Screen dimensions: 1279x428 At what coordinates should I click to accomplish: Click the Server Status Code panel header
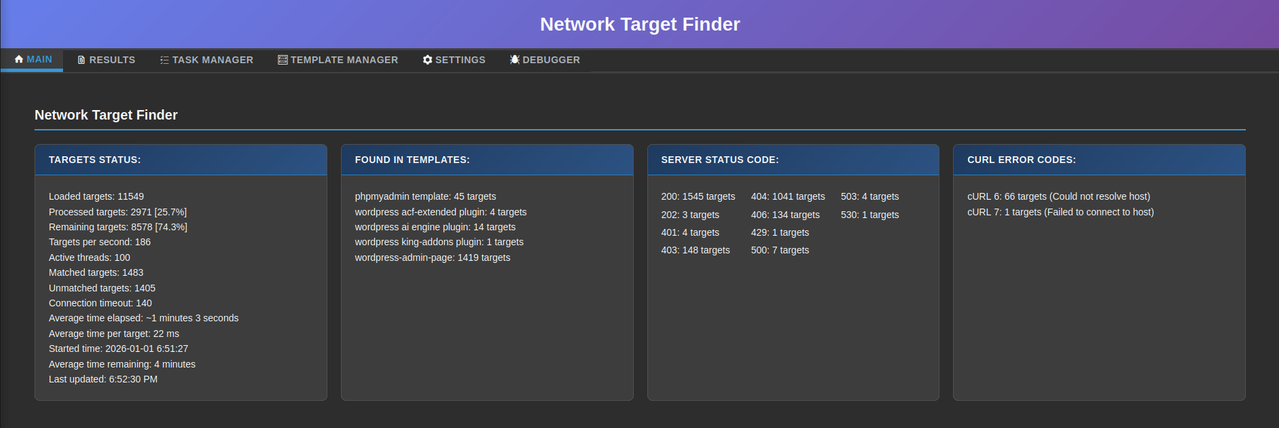point(793,160)
